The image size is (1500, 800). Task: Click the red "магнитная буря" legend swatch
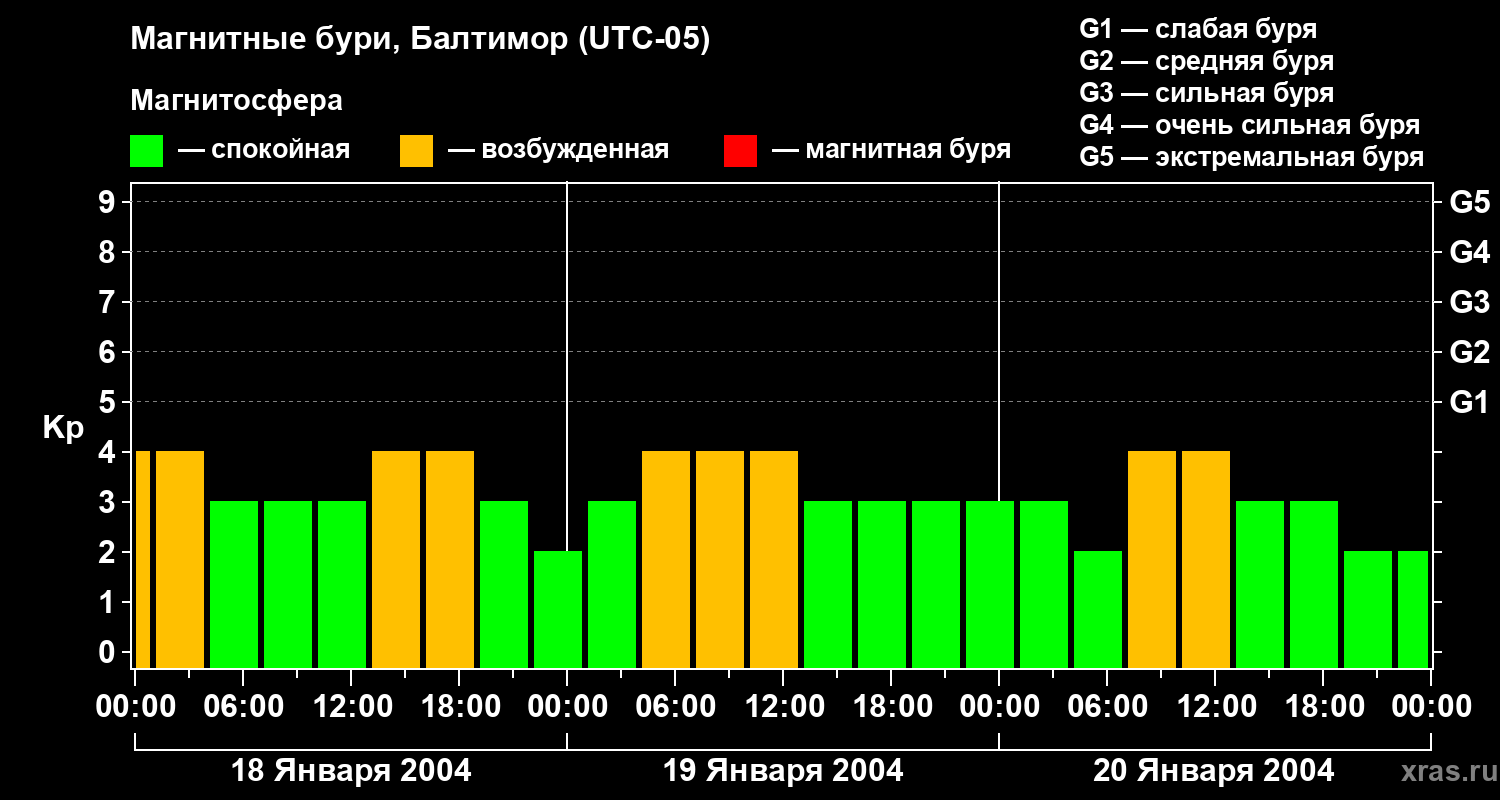point(740,151)
